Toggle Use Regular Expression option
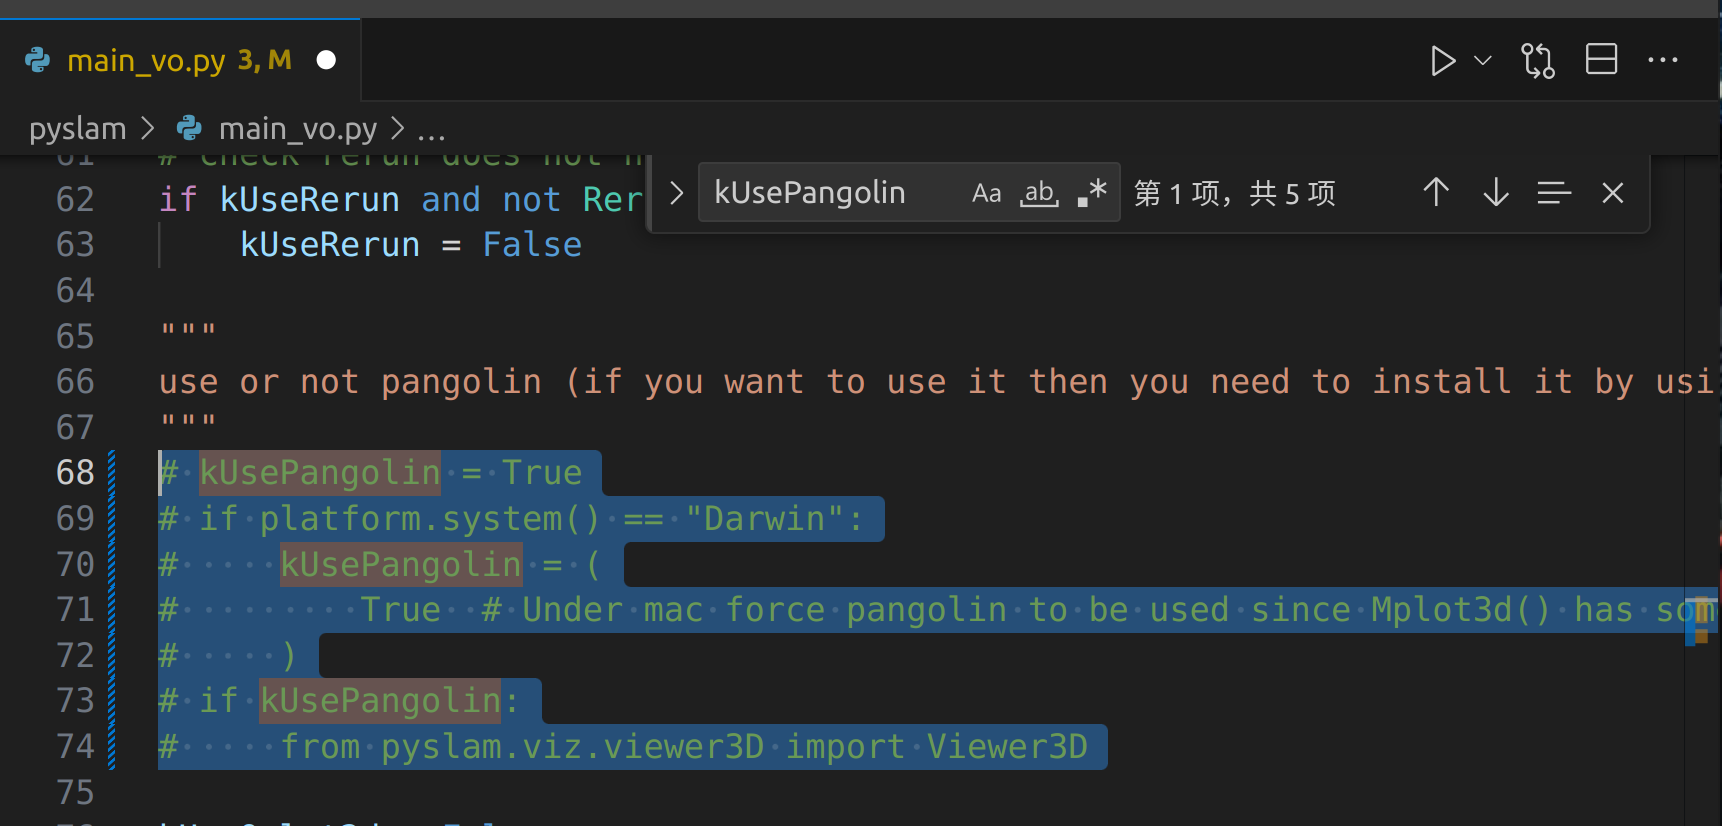This screenshot has height=826, width=1722. click(1092, 193)
